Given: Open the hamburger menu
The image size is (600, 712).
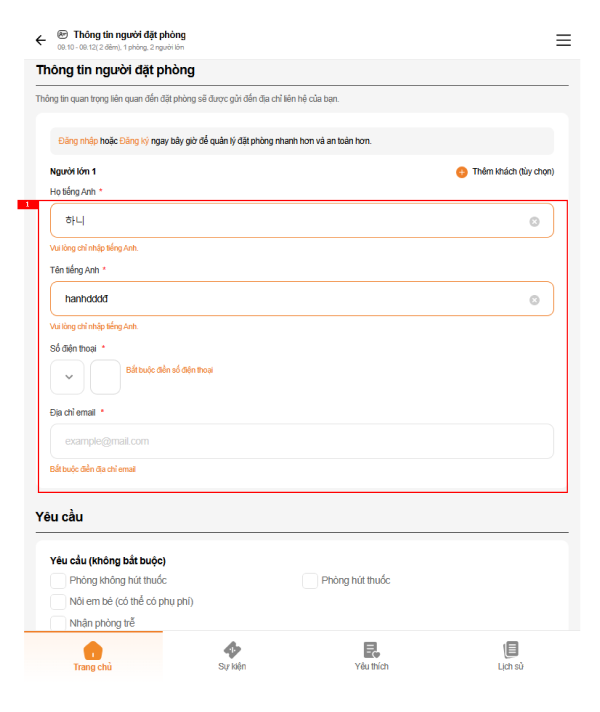Looking at the screenshot, I should click(563, 40).
